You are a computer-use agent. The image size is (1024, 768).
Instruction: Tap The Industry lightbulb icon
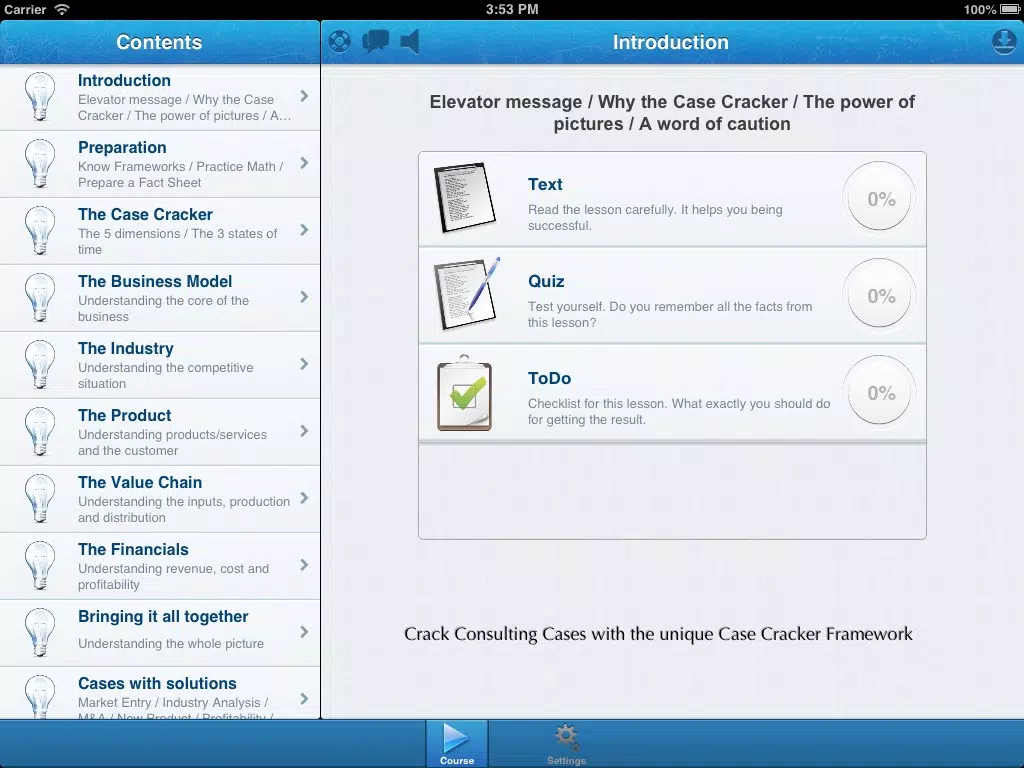pyautogui.click(x=40, y=364)
